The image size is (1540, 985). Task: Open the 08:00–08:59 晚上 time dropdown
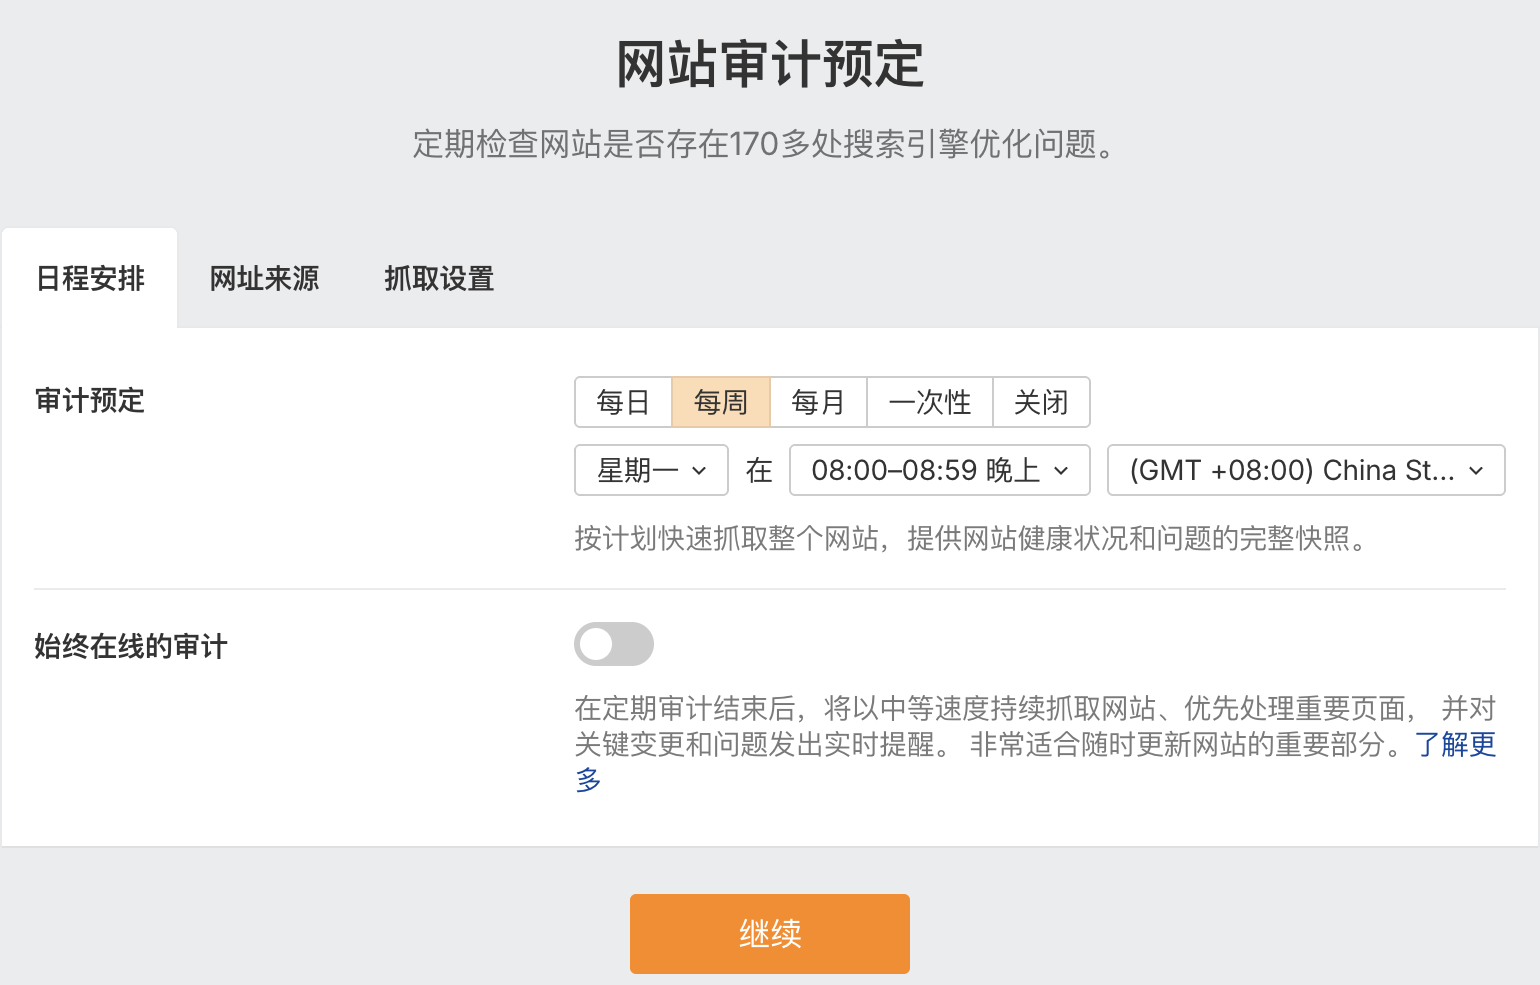pyautogui.click(x=939, y=470)
